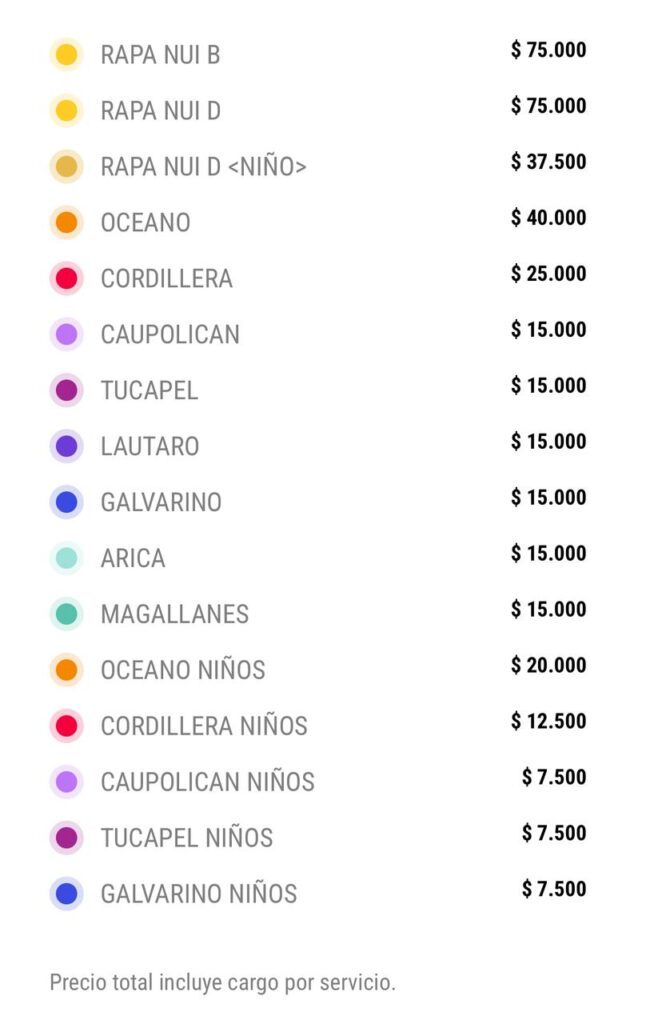Click the green MAGALLANES color dot
The height and width of the screenshot is (1024, 646).
66,614
